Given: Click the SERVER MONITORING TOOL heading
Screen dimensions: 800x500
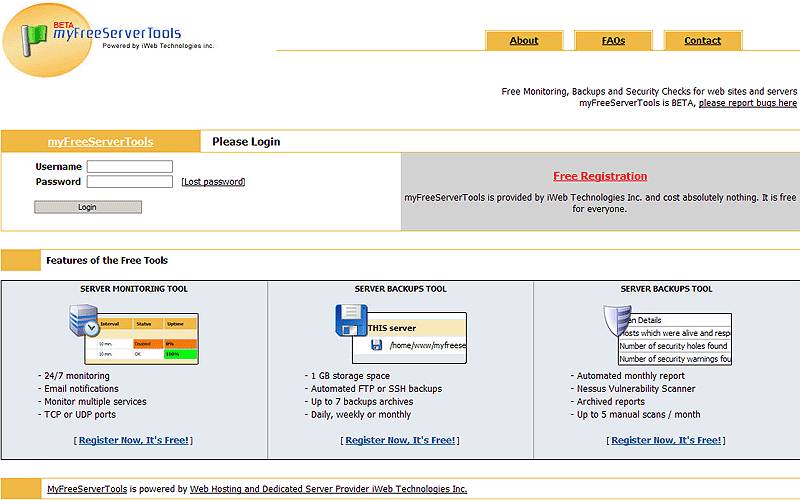Looking at the screenshot, I should 134,289.
